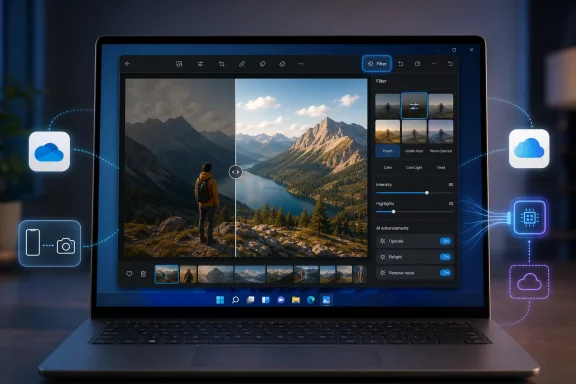Screen dimensions: 576x384
Task: Open the Chat taskbar icon
Action: click(x=281, y=300)
